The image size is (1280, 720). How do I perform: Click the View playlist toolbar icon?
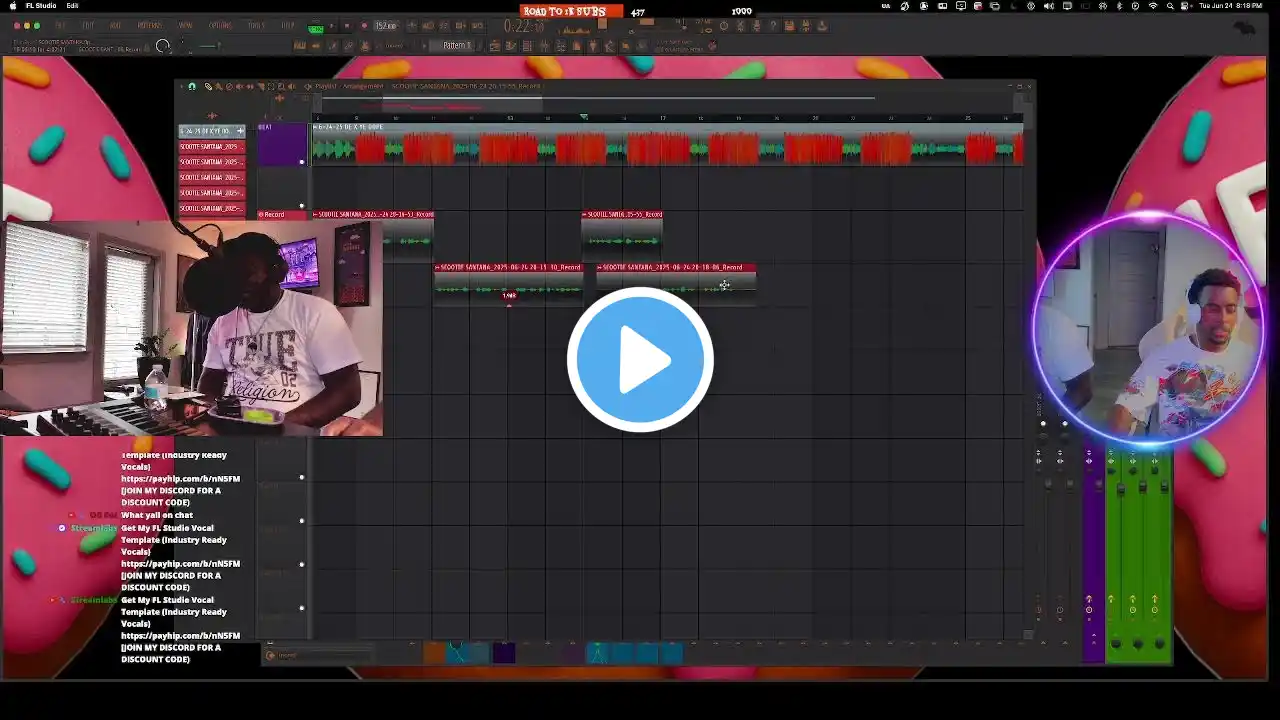pos(495,45)
